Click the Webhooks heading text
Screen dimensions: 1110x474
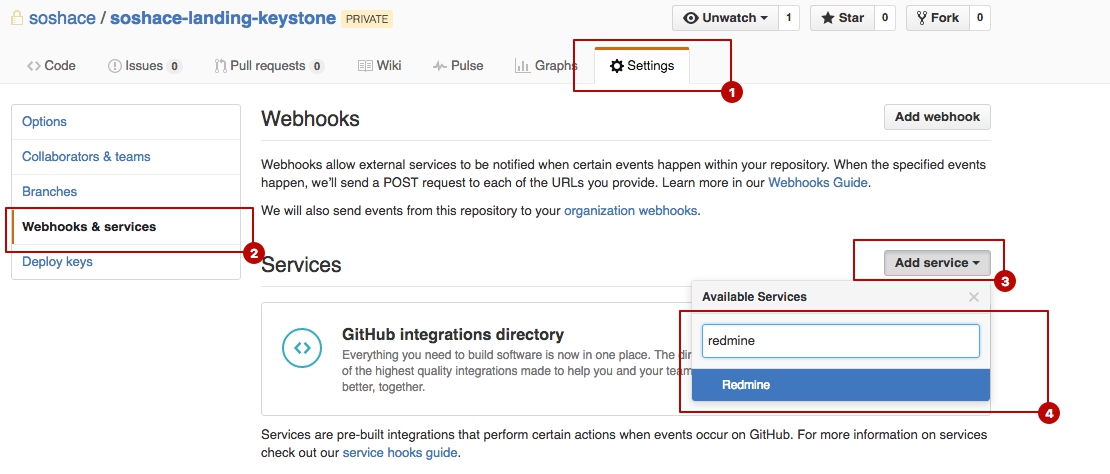[x=310, y=118]
